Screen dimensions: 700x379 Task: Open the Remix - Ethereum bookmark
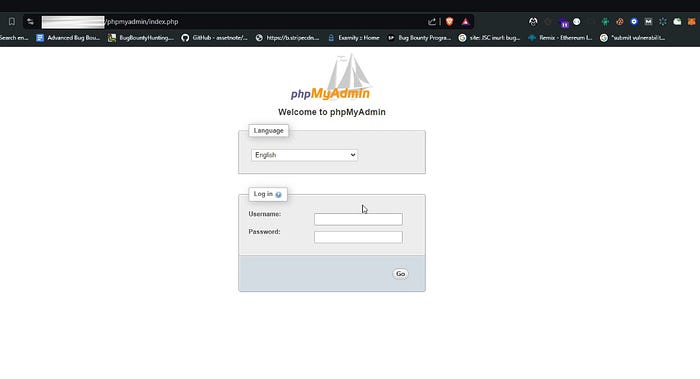[x=560, y=38]
